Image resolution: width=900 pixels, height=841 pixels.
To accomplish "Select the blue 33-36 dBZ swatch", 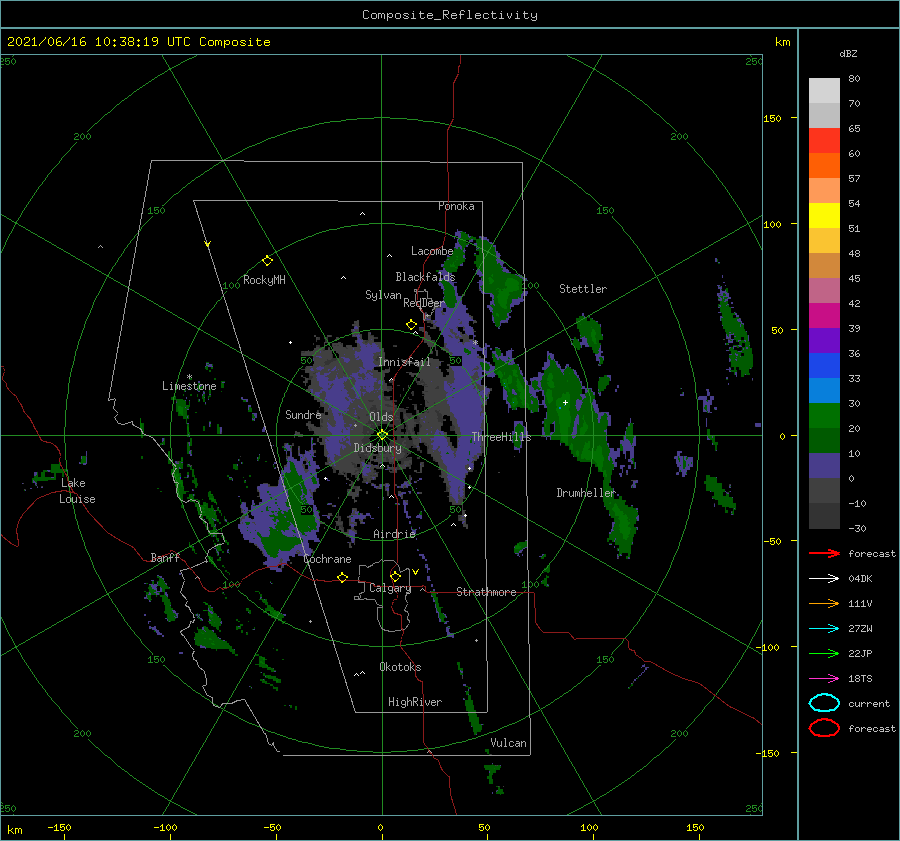I will pos(824,366).
